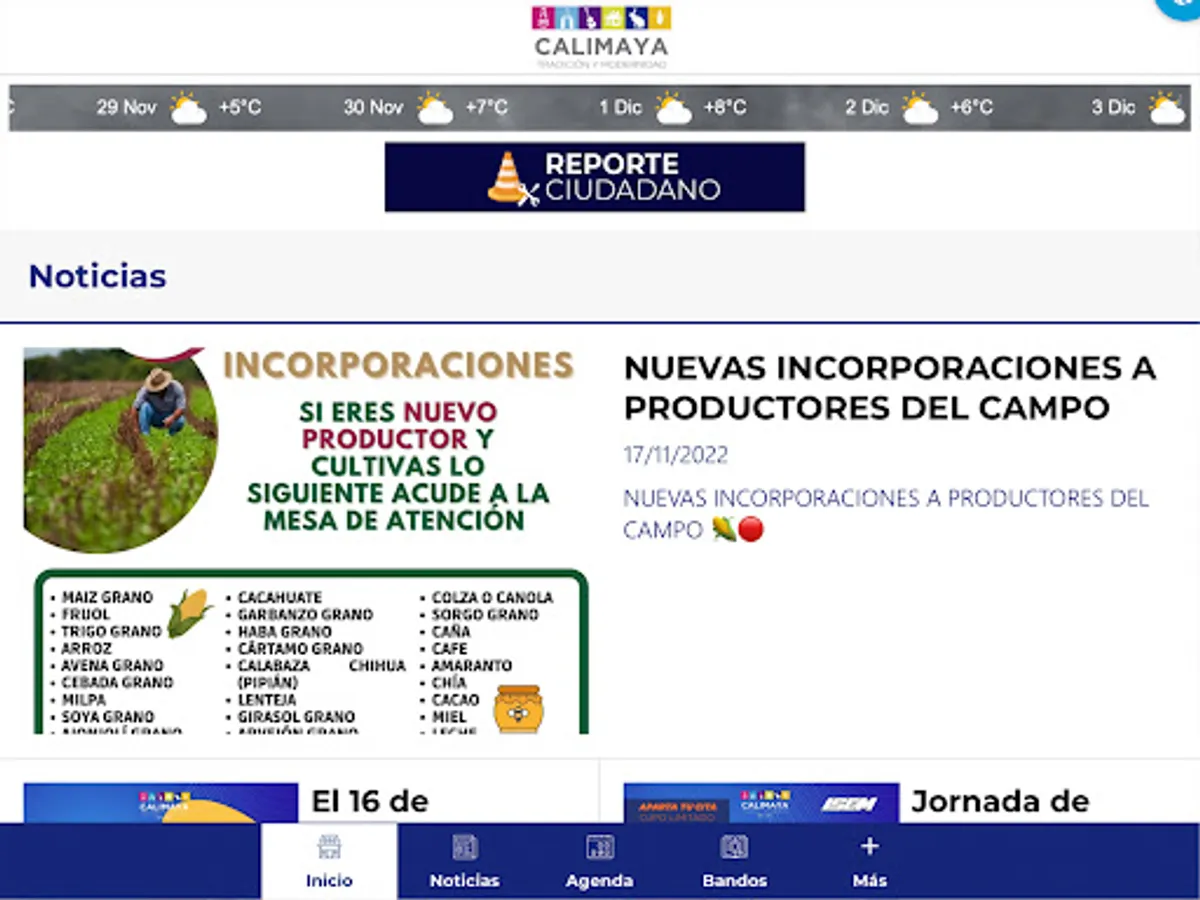This screenshot has height=900, width=1200.
Task: Click the +8°C temperature reading
Action: 725,107
